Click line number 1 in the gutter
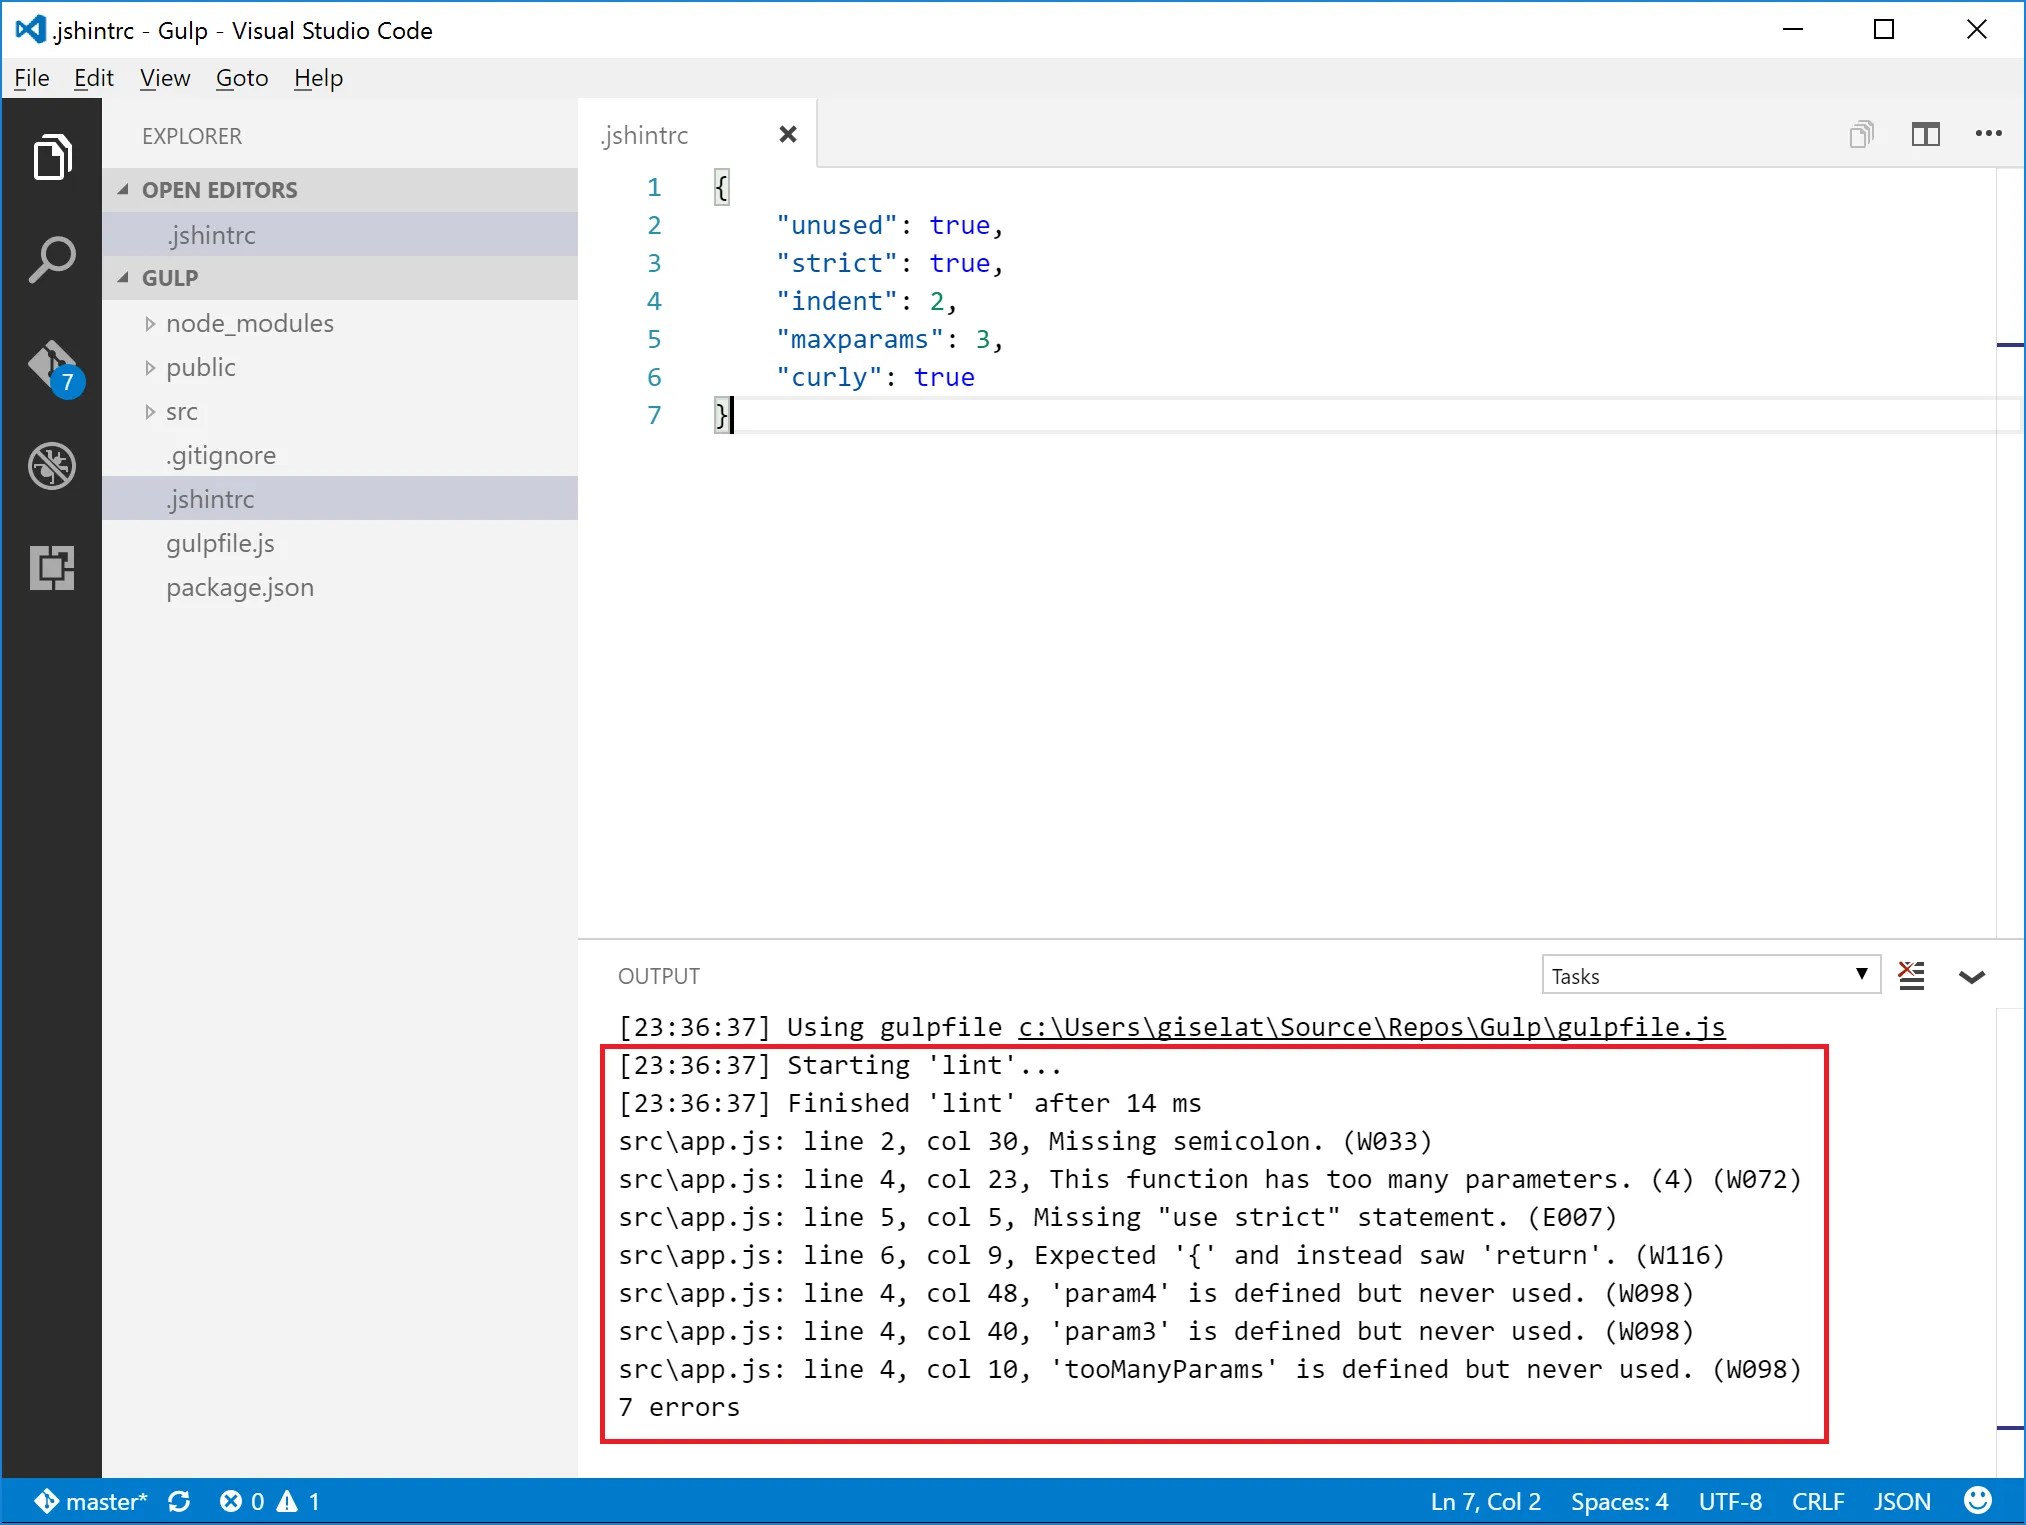The height and width of the screenshot is (1525, 2026). pos(654,187)
